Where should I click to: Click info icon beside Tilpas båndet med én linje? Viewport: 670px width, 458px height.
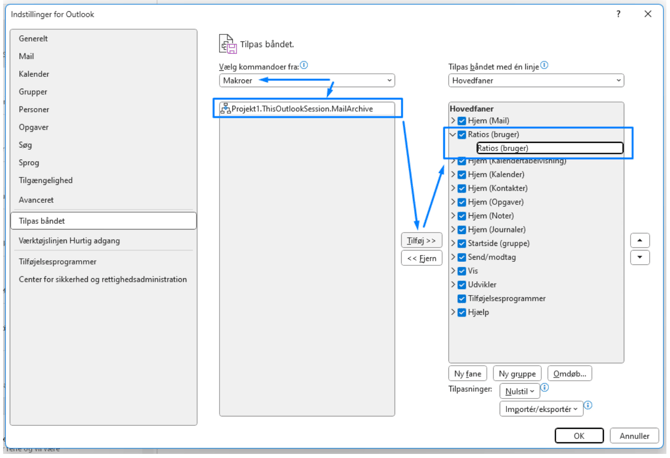pos(544,66)
